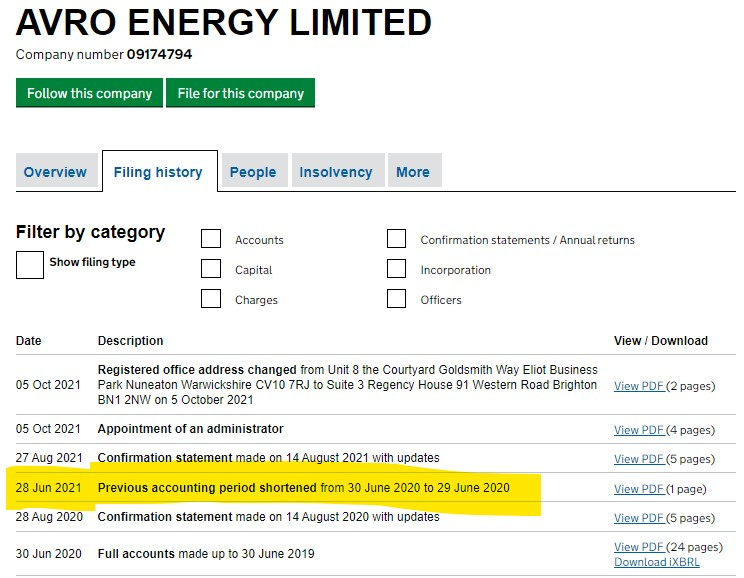Check Confirmation statements / Annual returns box
The height and width of the screenshot is (578, 744).
(396, 239)
